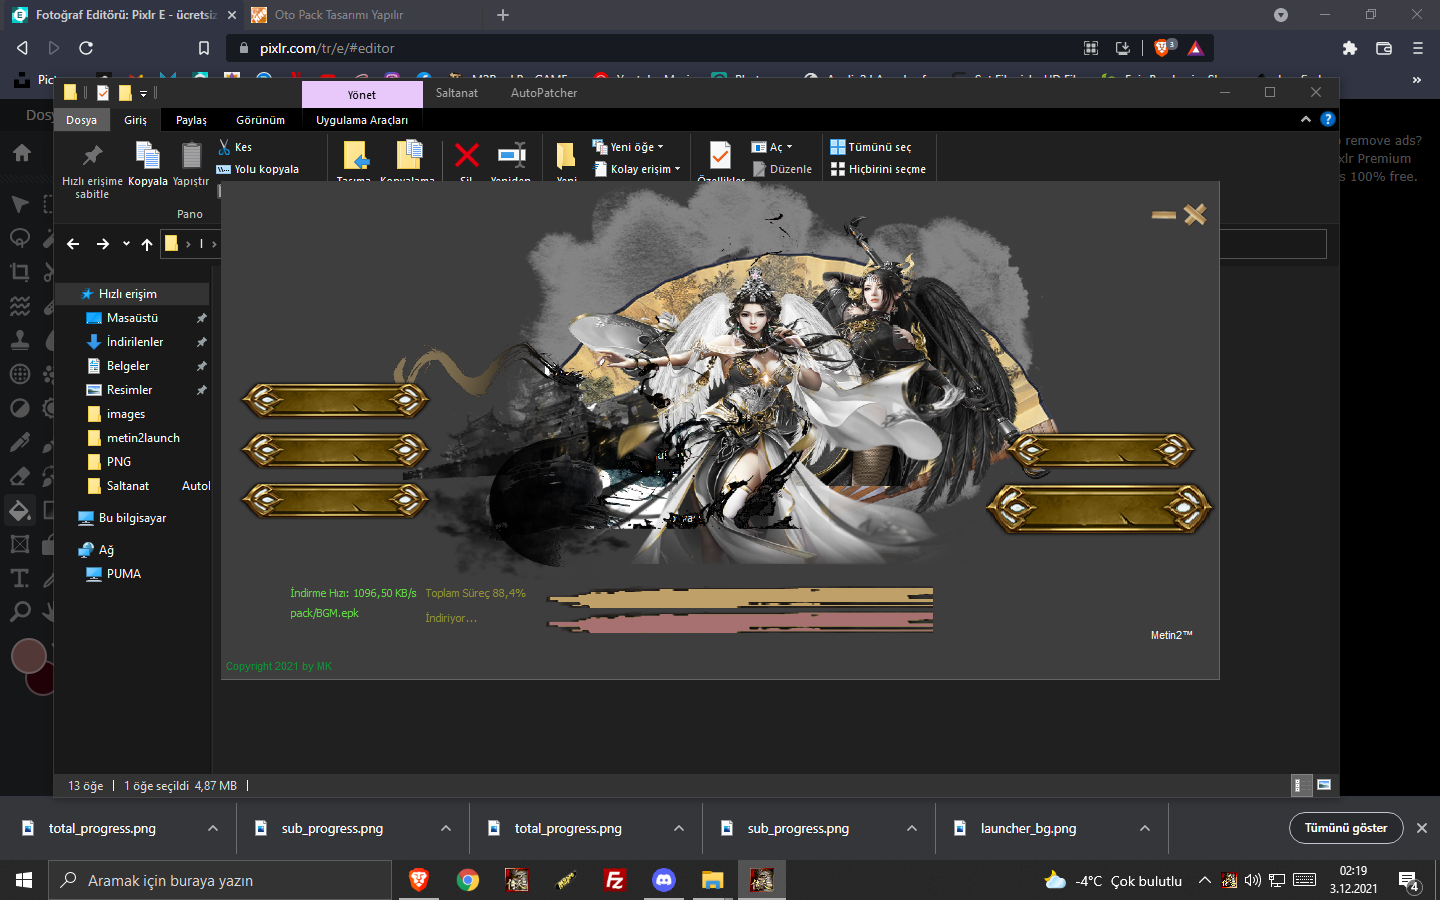
Task: Open launcher_bg.png download options chevron
Action: coord(1145,828)
